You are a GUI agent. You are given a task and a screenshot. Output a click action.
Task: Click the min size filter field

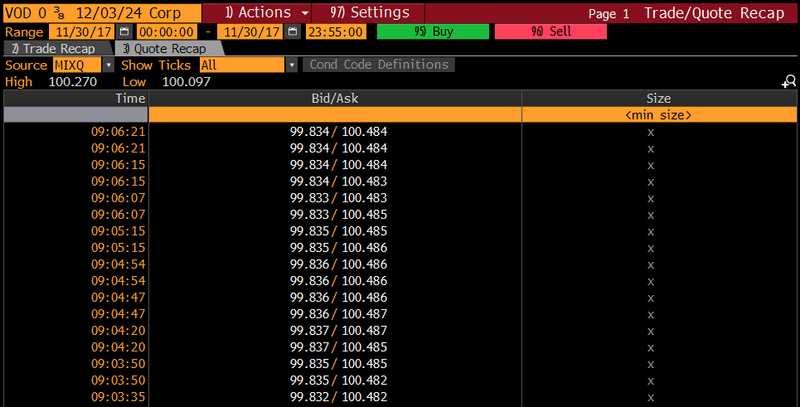(657, 115)
